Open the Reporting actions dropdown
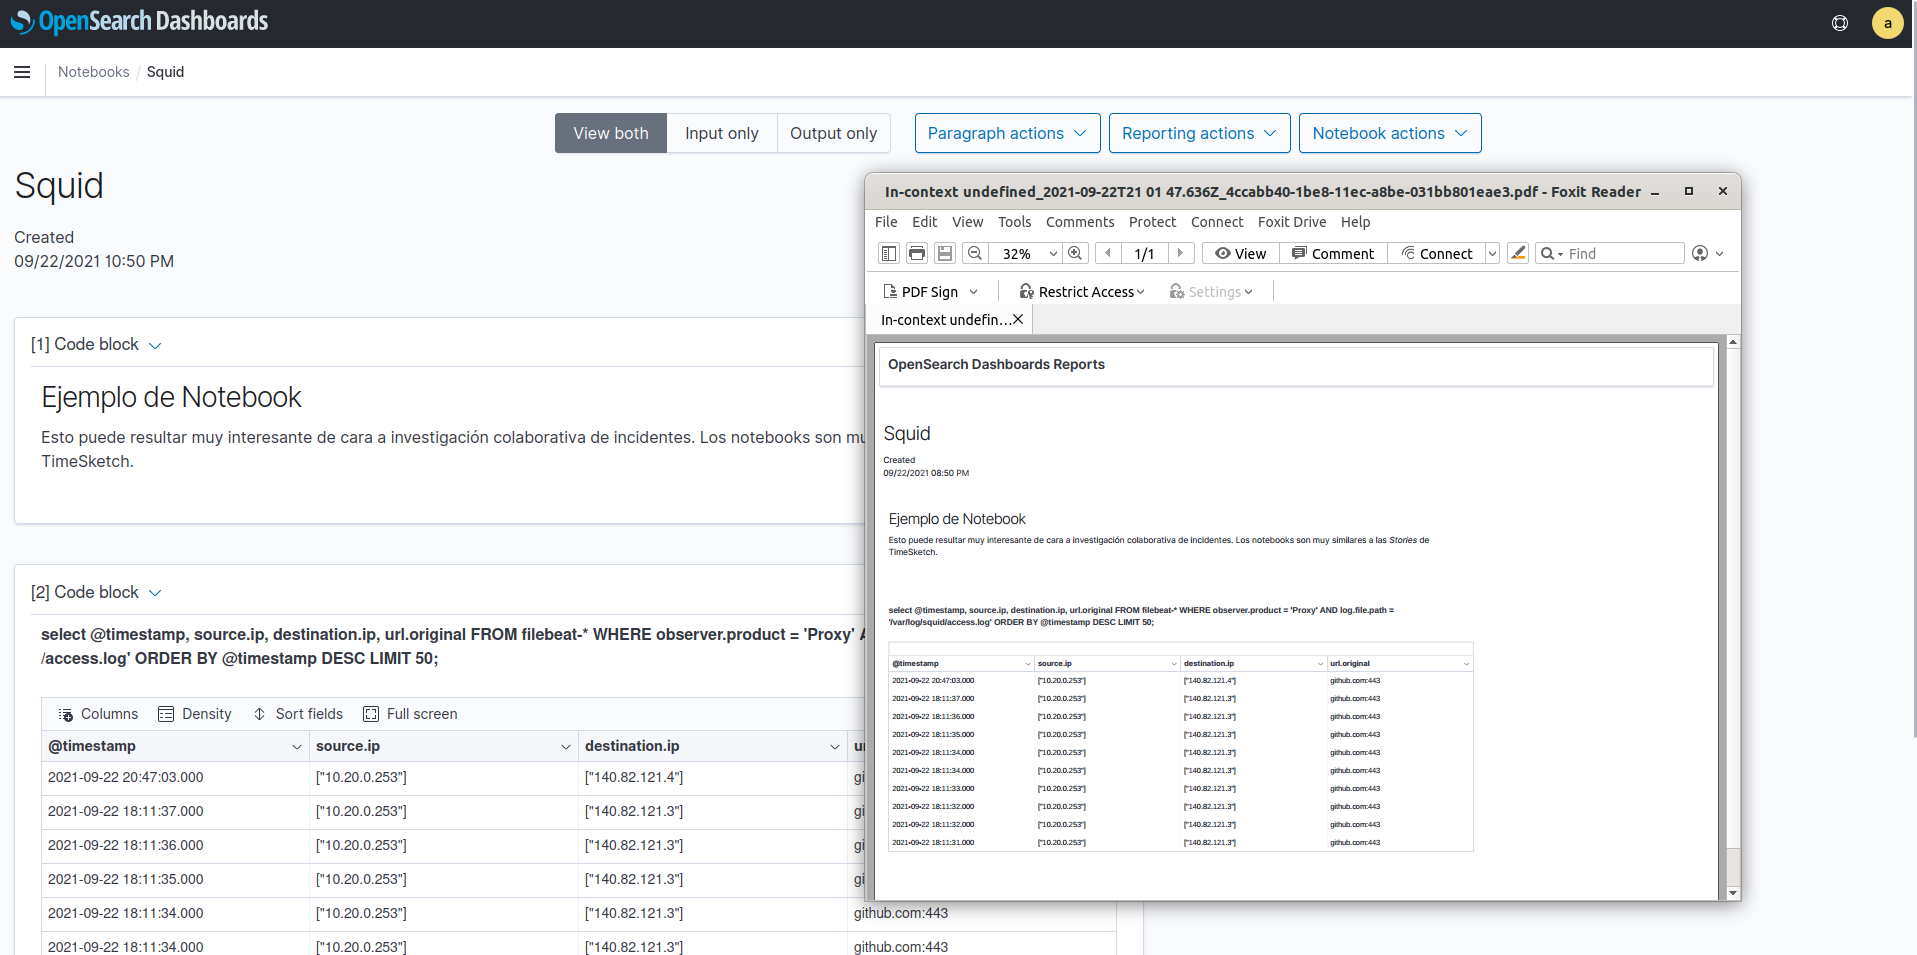This screenshot has height=955, width=1917. click(1199, 133)
